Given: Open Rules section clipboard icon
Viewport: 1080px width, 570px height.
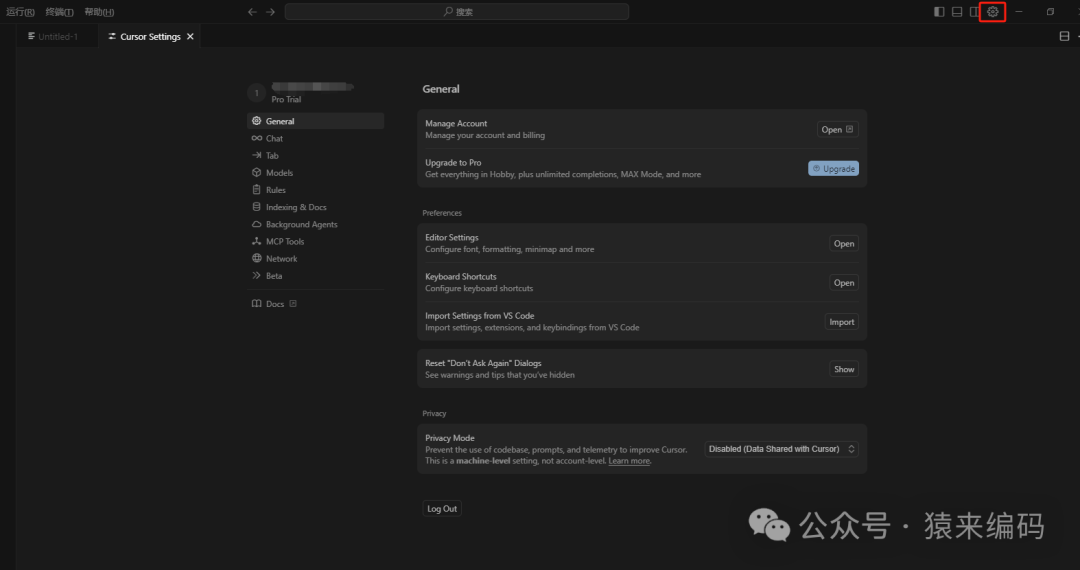Looking at the screenshot, I should point(256,190).
